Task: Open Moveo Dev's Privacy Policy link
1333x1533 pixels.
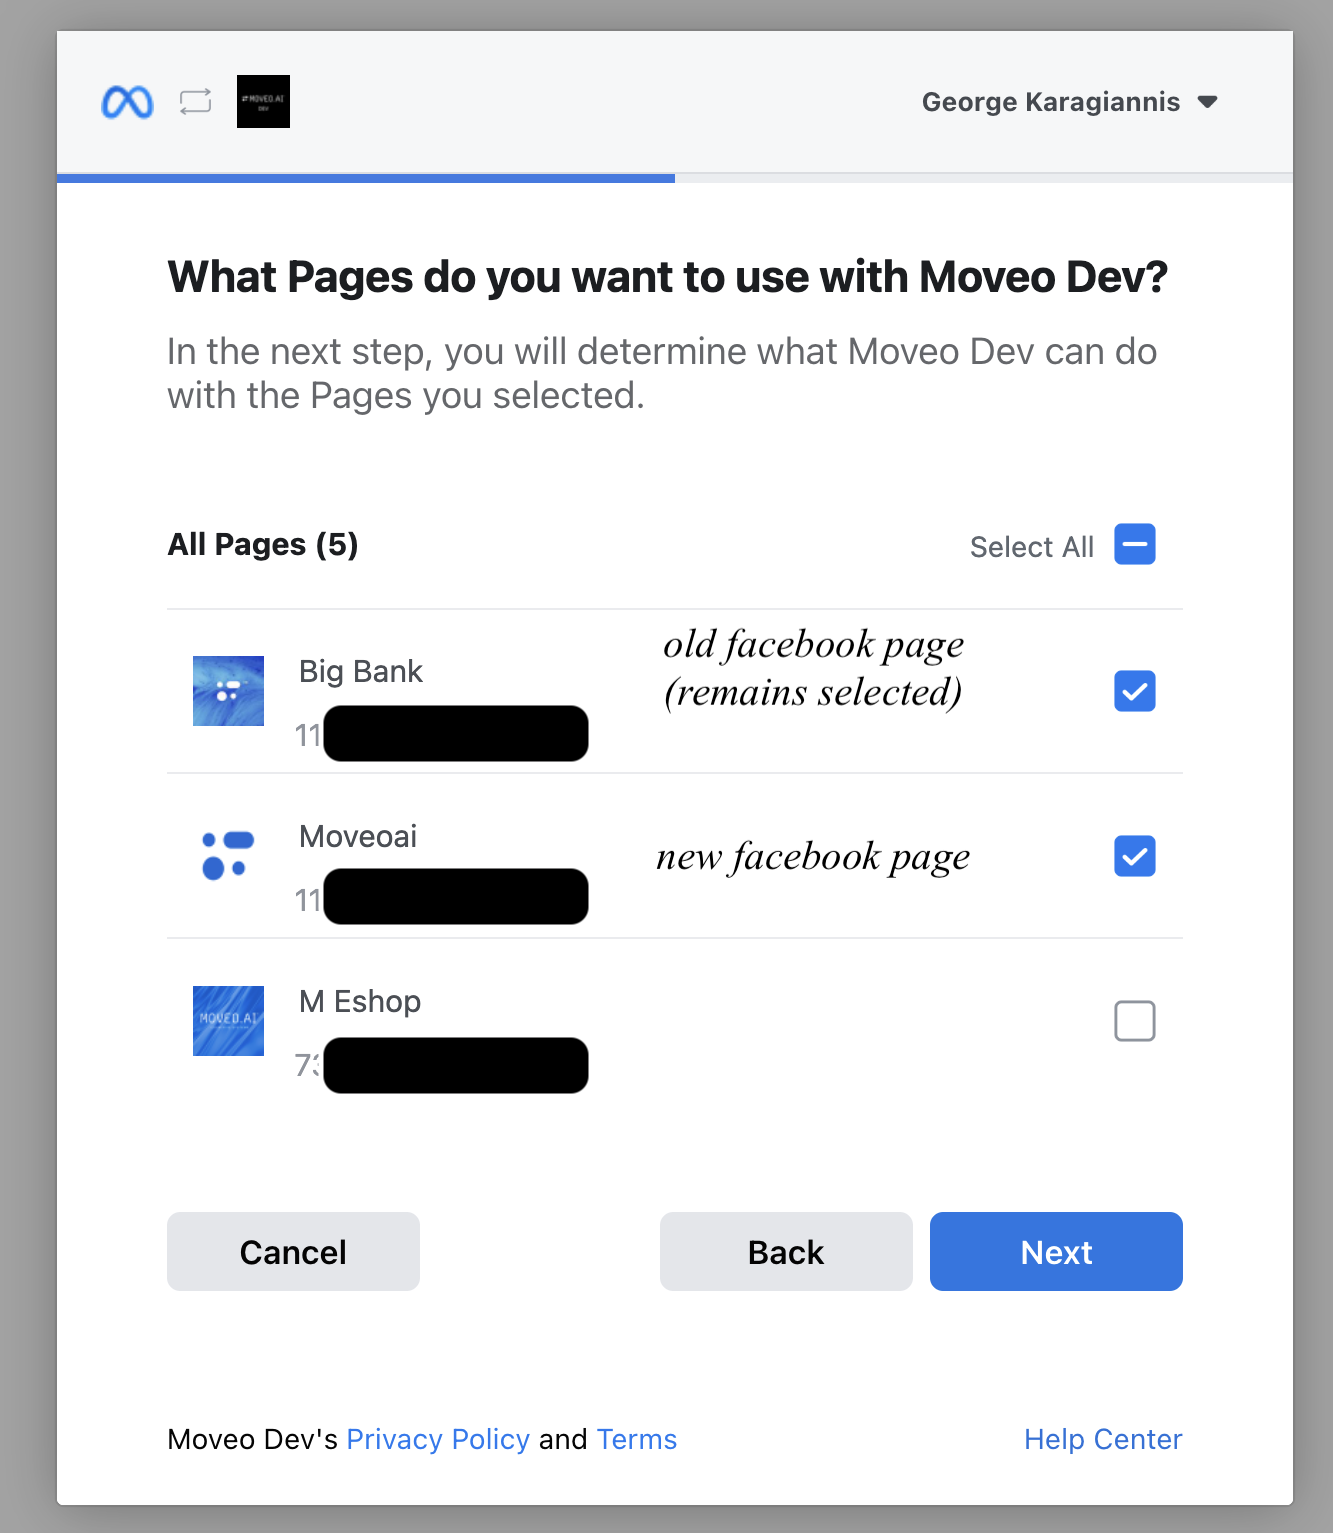Action: tap(438, 1439)
